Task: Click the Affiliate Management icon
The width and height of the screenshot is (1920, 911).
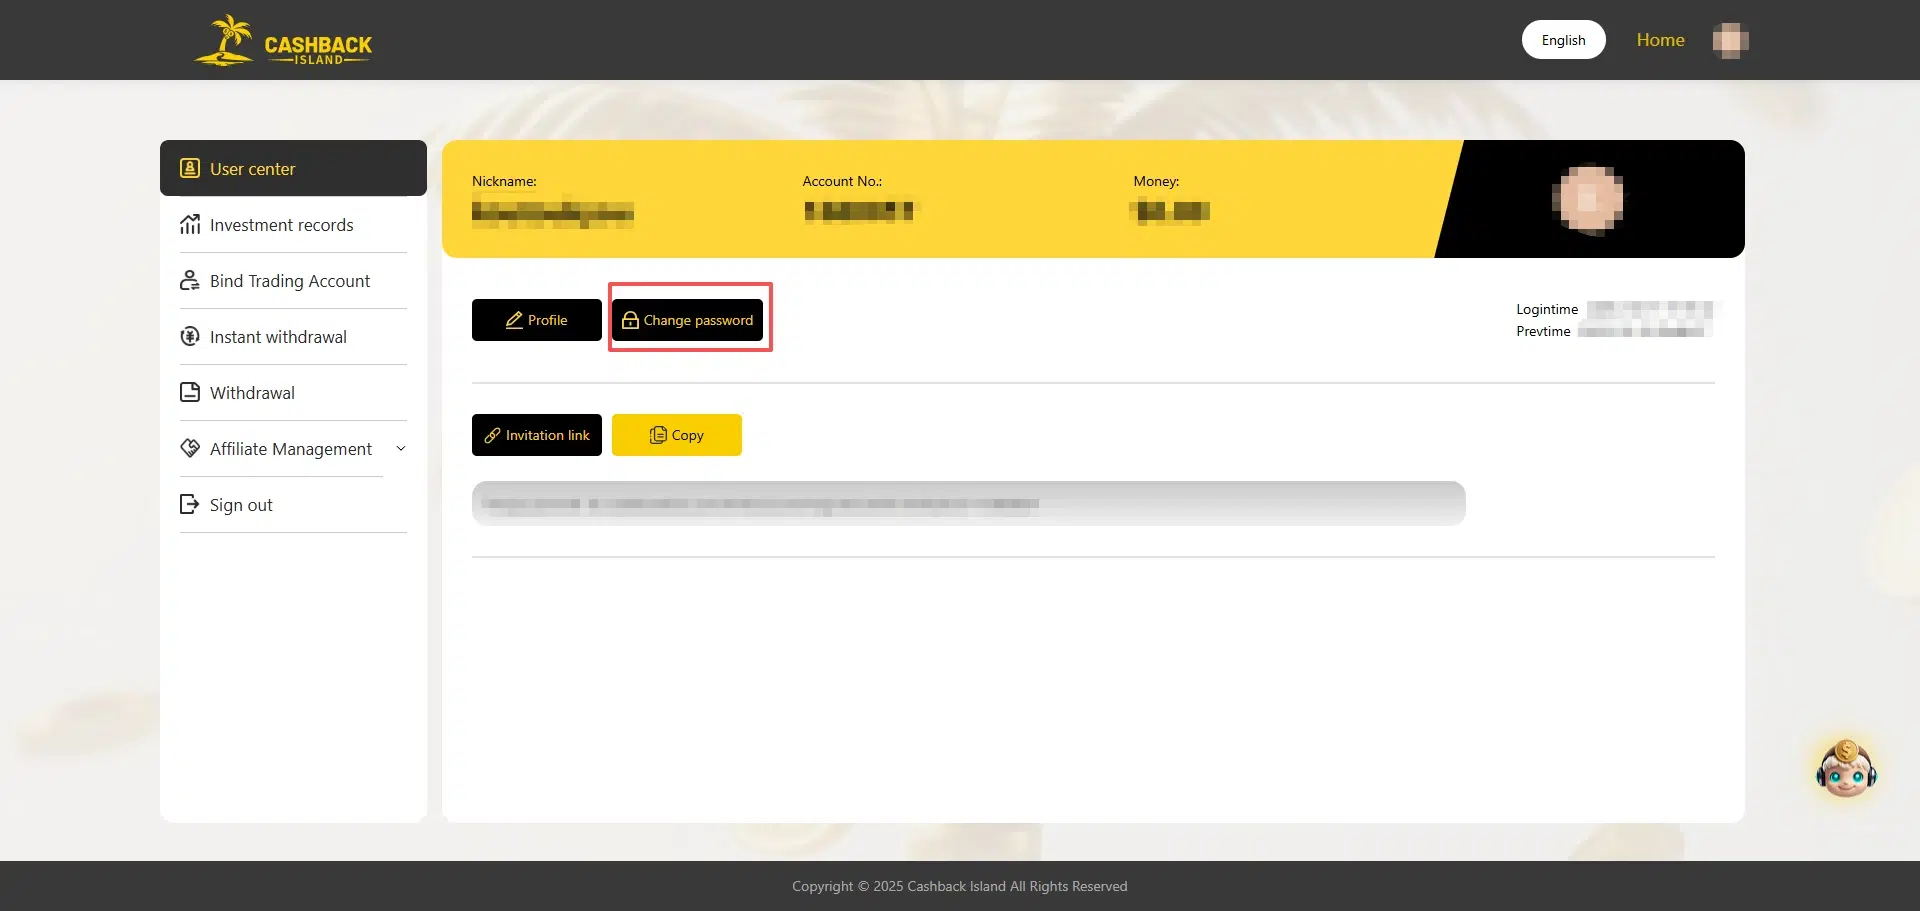Action: pos(190,448)
